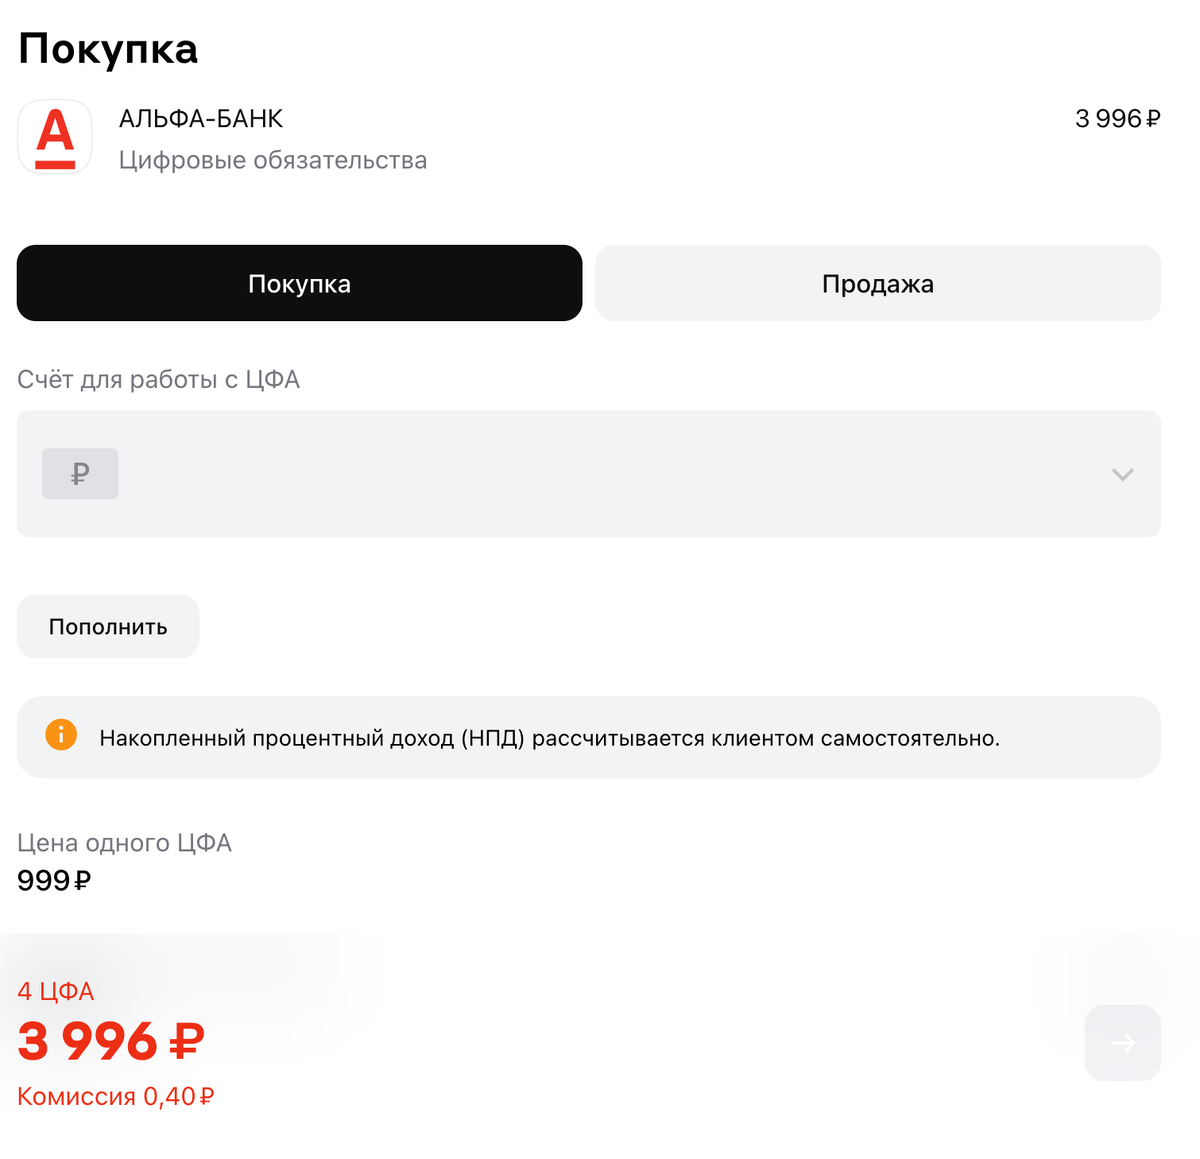Click the Счёт для работы с ЦФА label
This screenshot has width=1200, height=1159.
coord(158,379)
